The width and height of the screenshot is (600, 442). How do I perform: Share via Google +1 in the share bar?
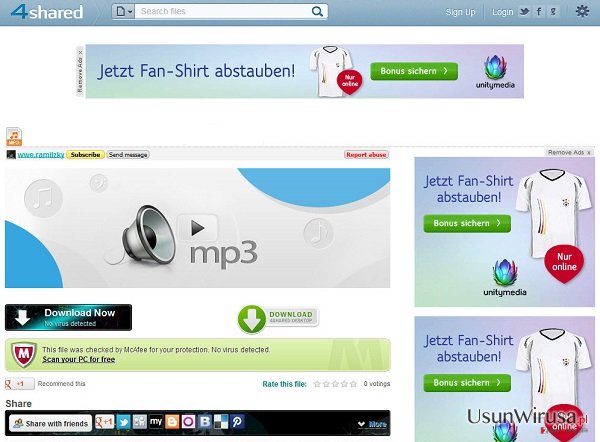tap(104, 422)
